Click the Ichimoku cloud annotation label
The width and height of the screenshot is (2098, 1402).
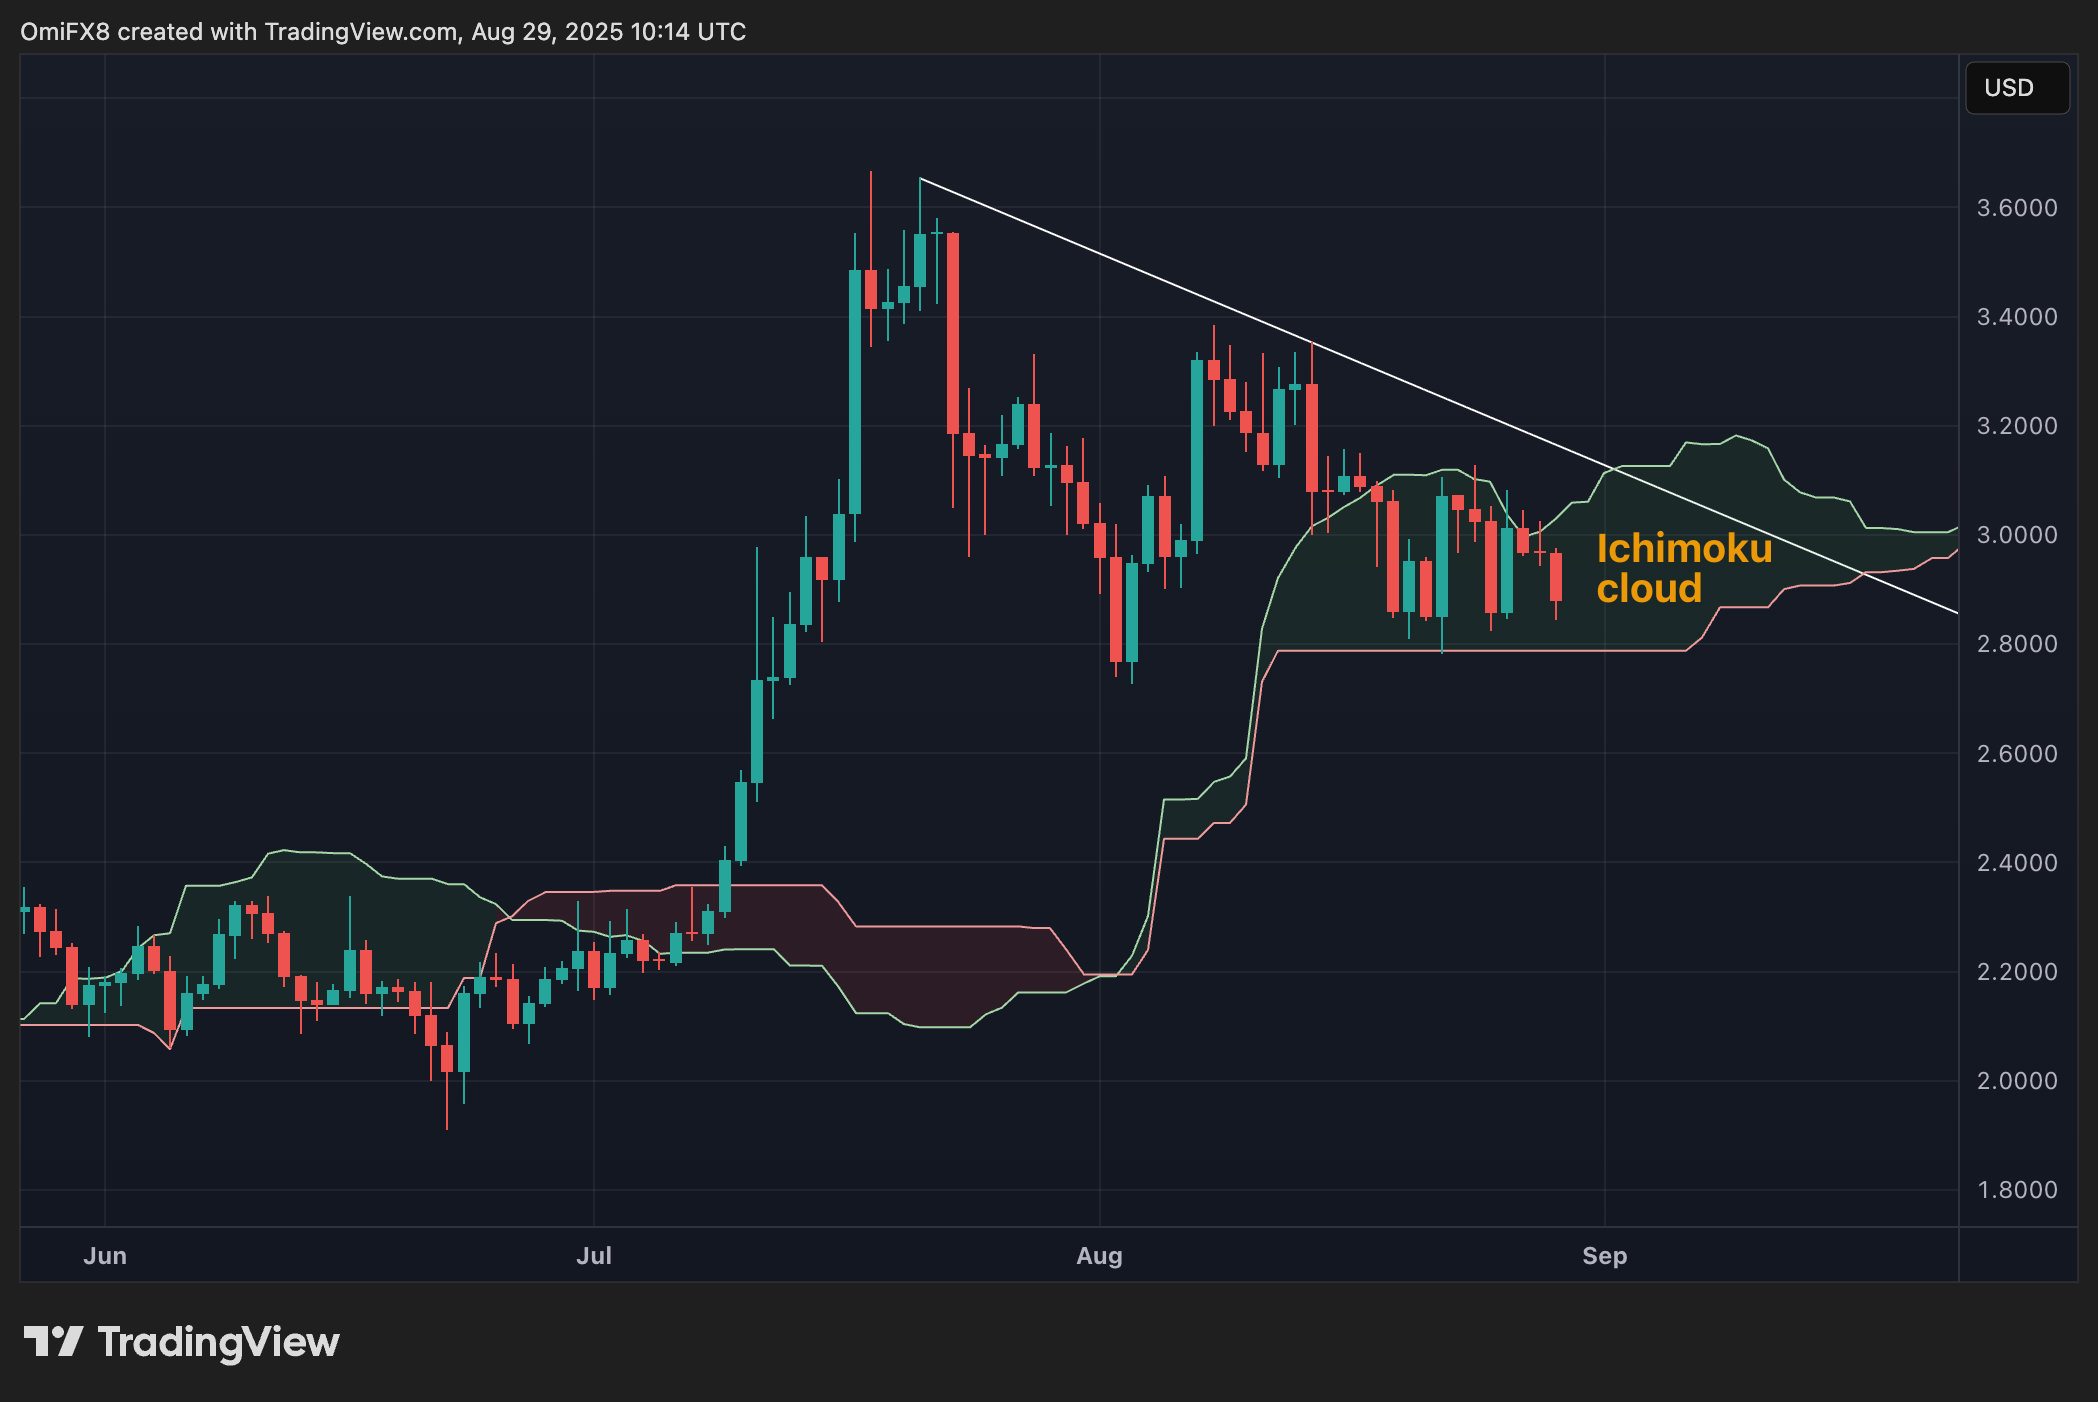[1684, 568]
